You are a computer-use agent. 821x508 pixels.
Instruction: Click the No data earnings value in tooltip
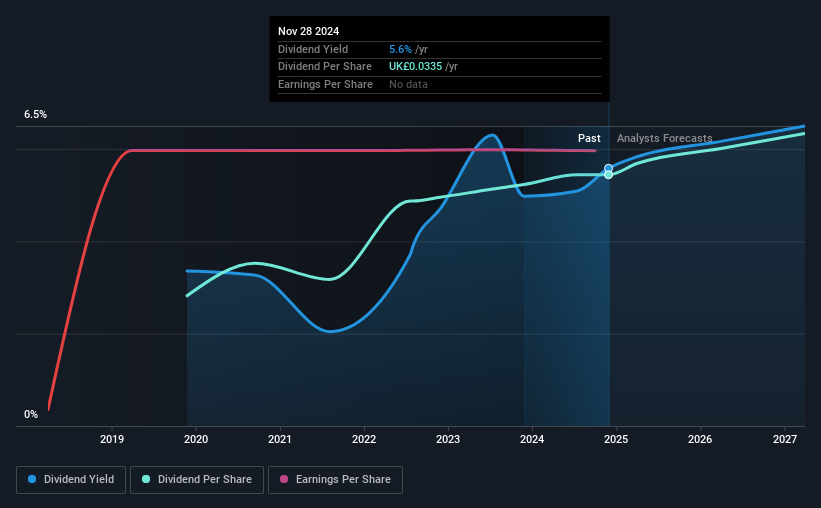408,84
